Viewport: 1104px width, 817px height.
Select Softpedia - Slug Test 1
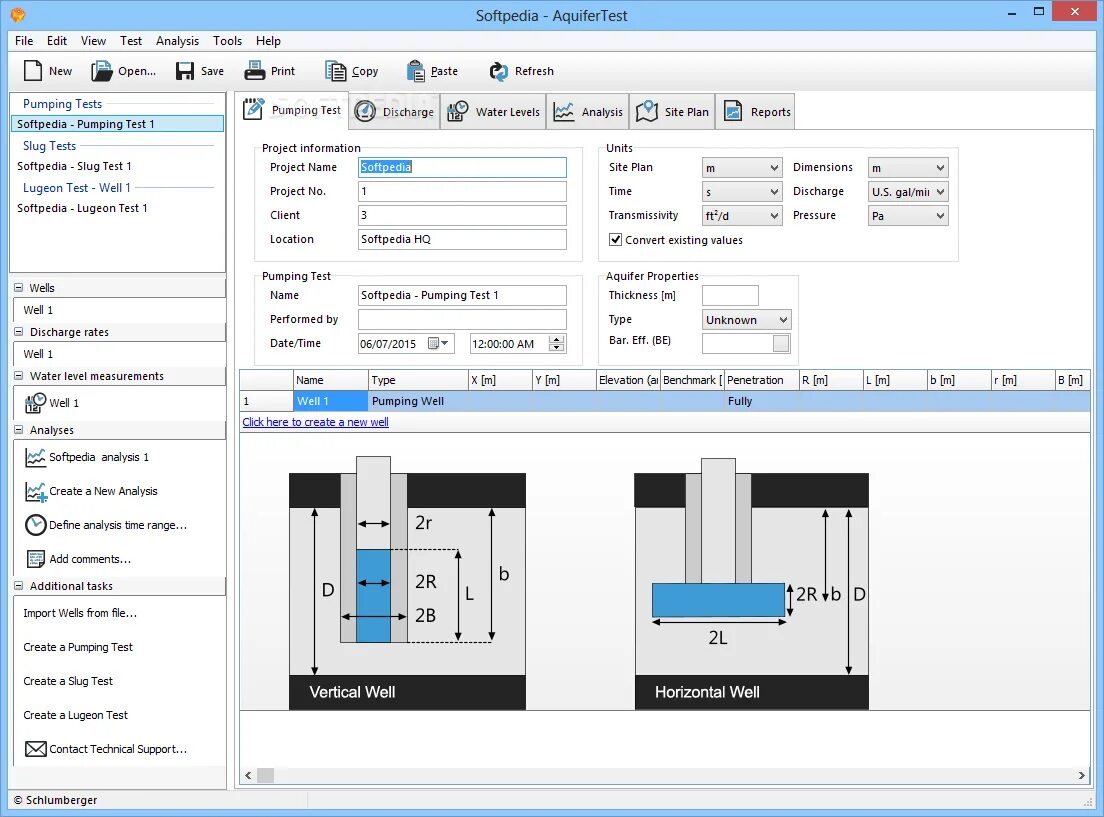point(74,166)
